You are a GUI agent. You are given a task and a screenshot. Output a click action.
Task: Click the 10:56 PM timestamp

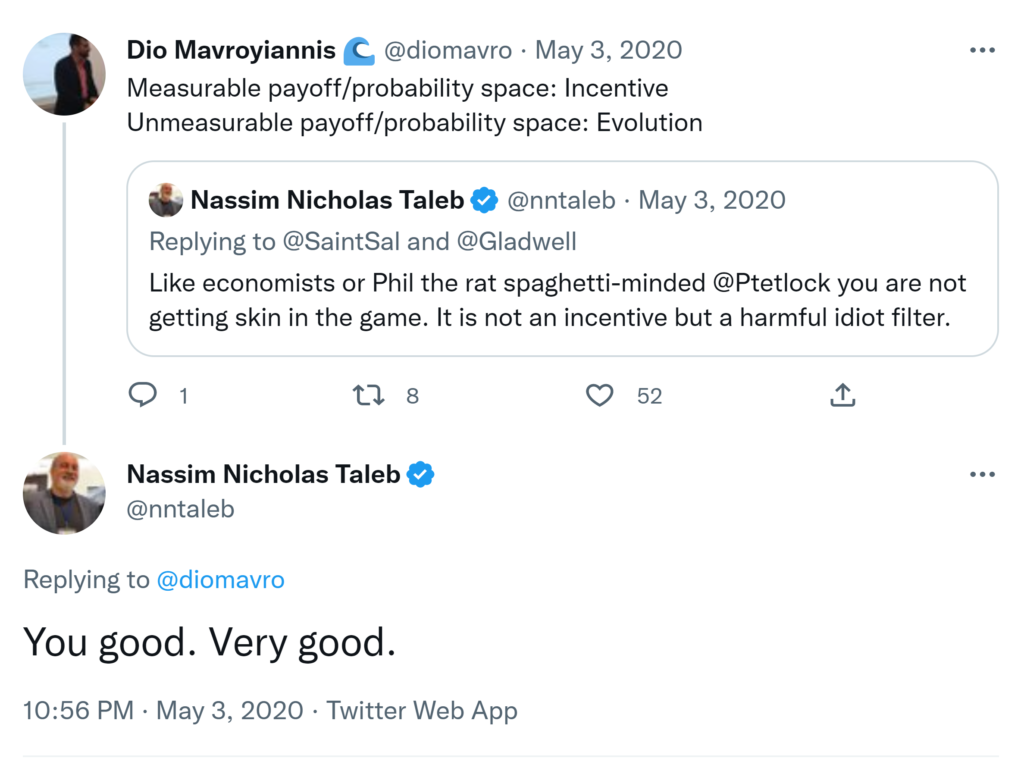pyautogui.click(x=78, y=711)
